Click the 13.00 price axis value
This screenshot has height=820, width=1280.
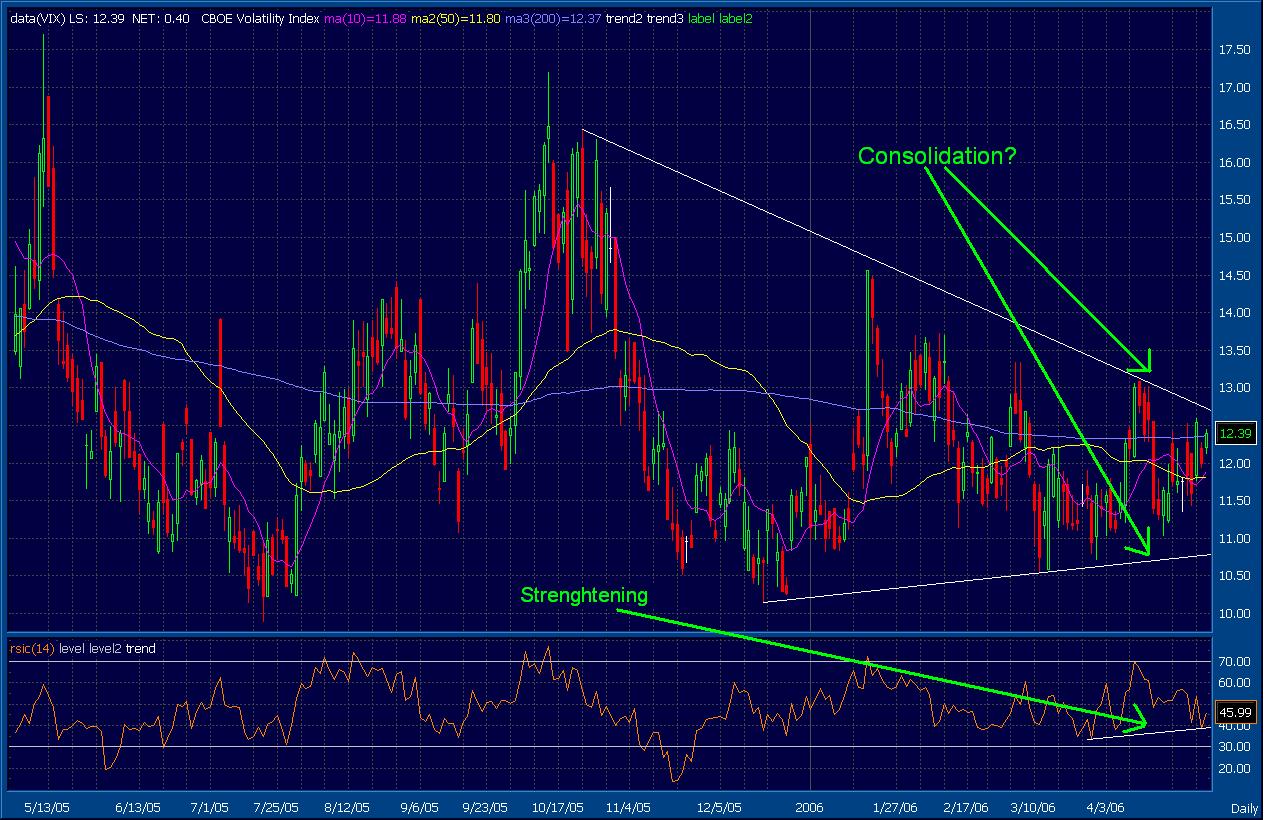[x=1235, y=388]
